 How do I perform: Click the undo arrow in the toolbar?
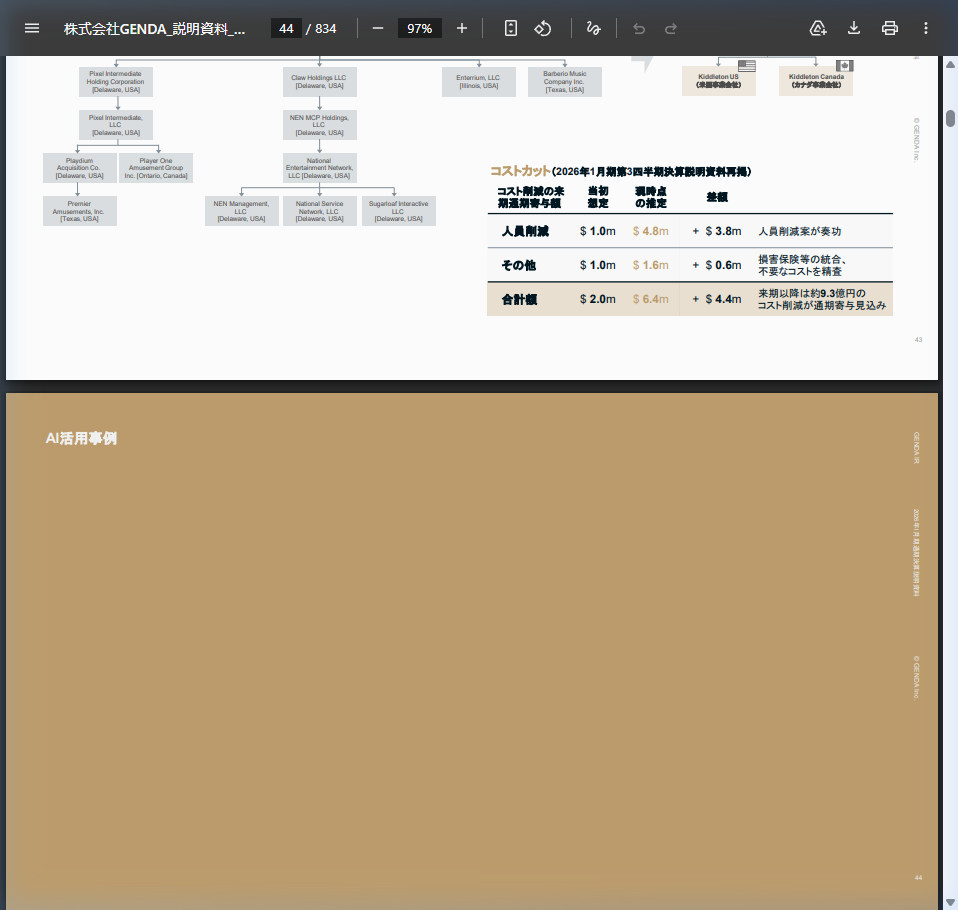[639, 28]
